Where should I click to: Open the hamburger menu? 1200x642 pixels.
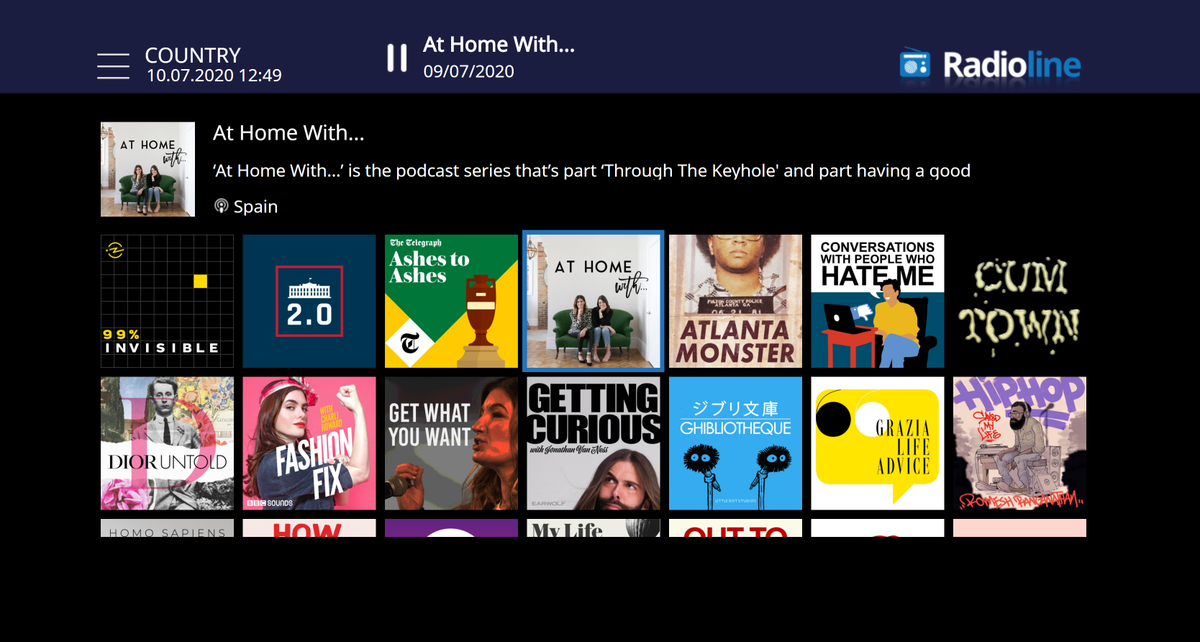113,66
